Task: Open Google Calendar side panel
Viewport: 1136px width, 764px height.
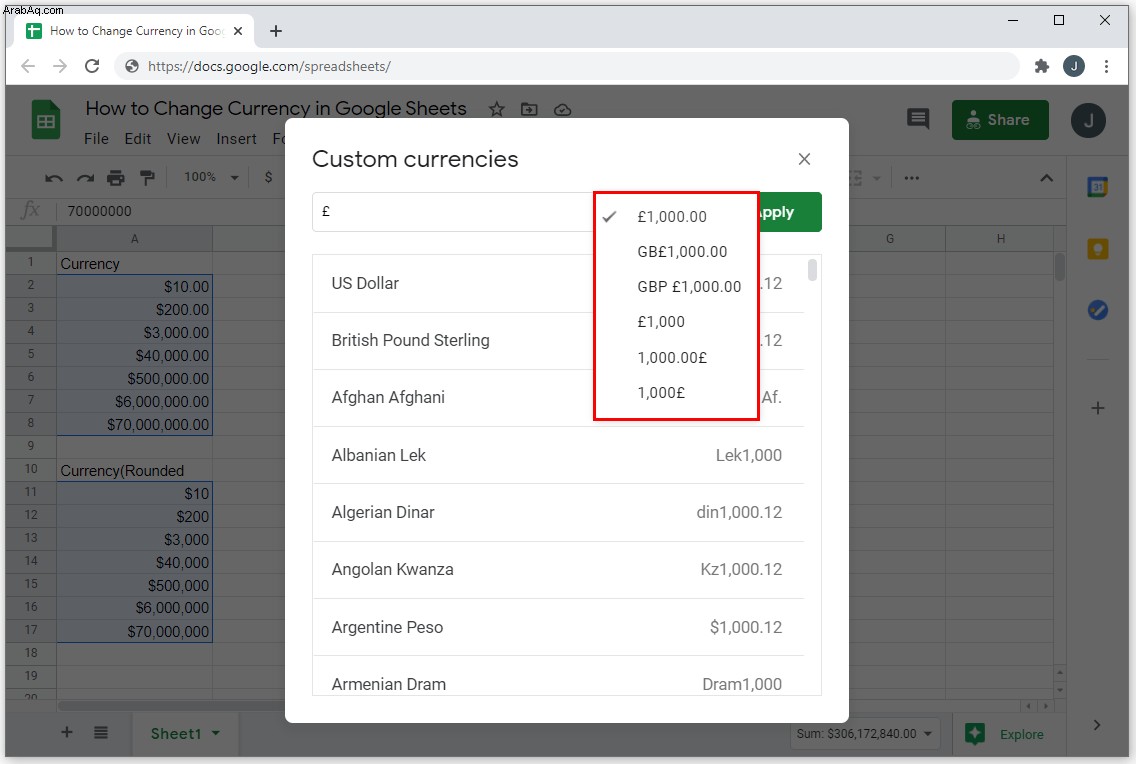Action: [1098, 188]
